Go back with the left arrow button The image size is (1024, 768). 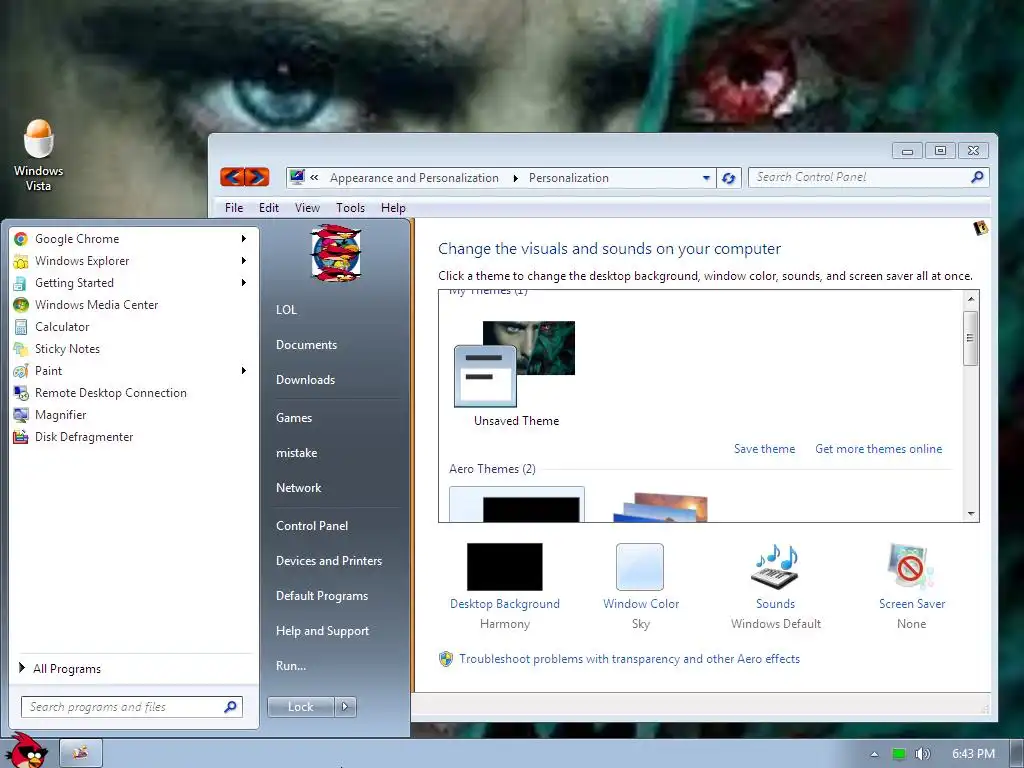pos(232,176)
